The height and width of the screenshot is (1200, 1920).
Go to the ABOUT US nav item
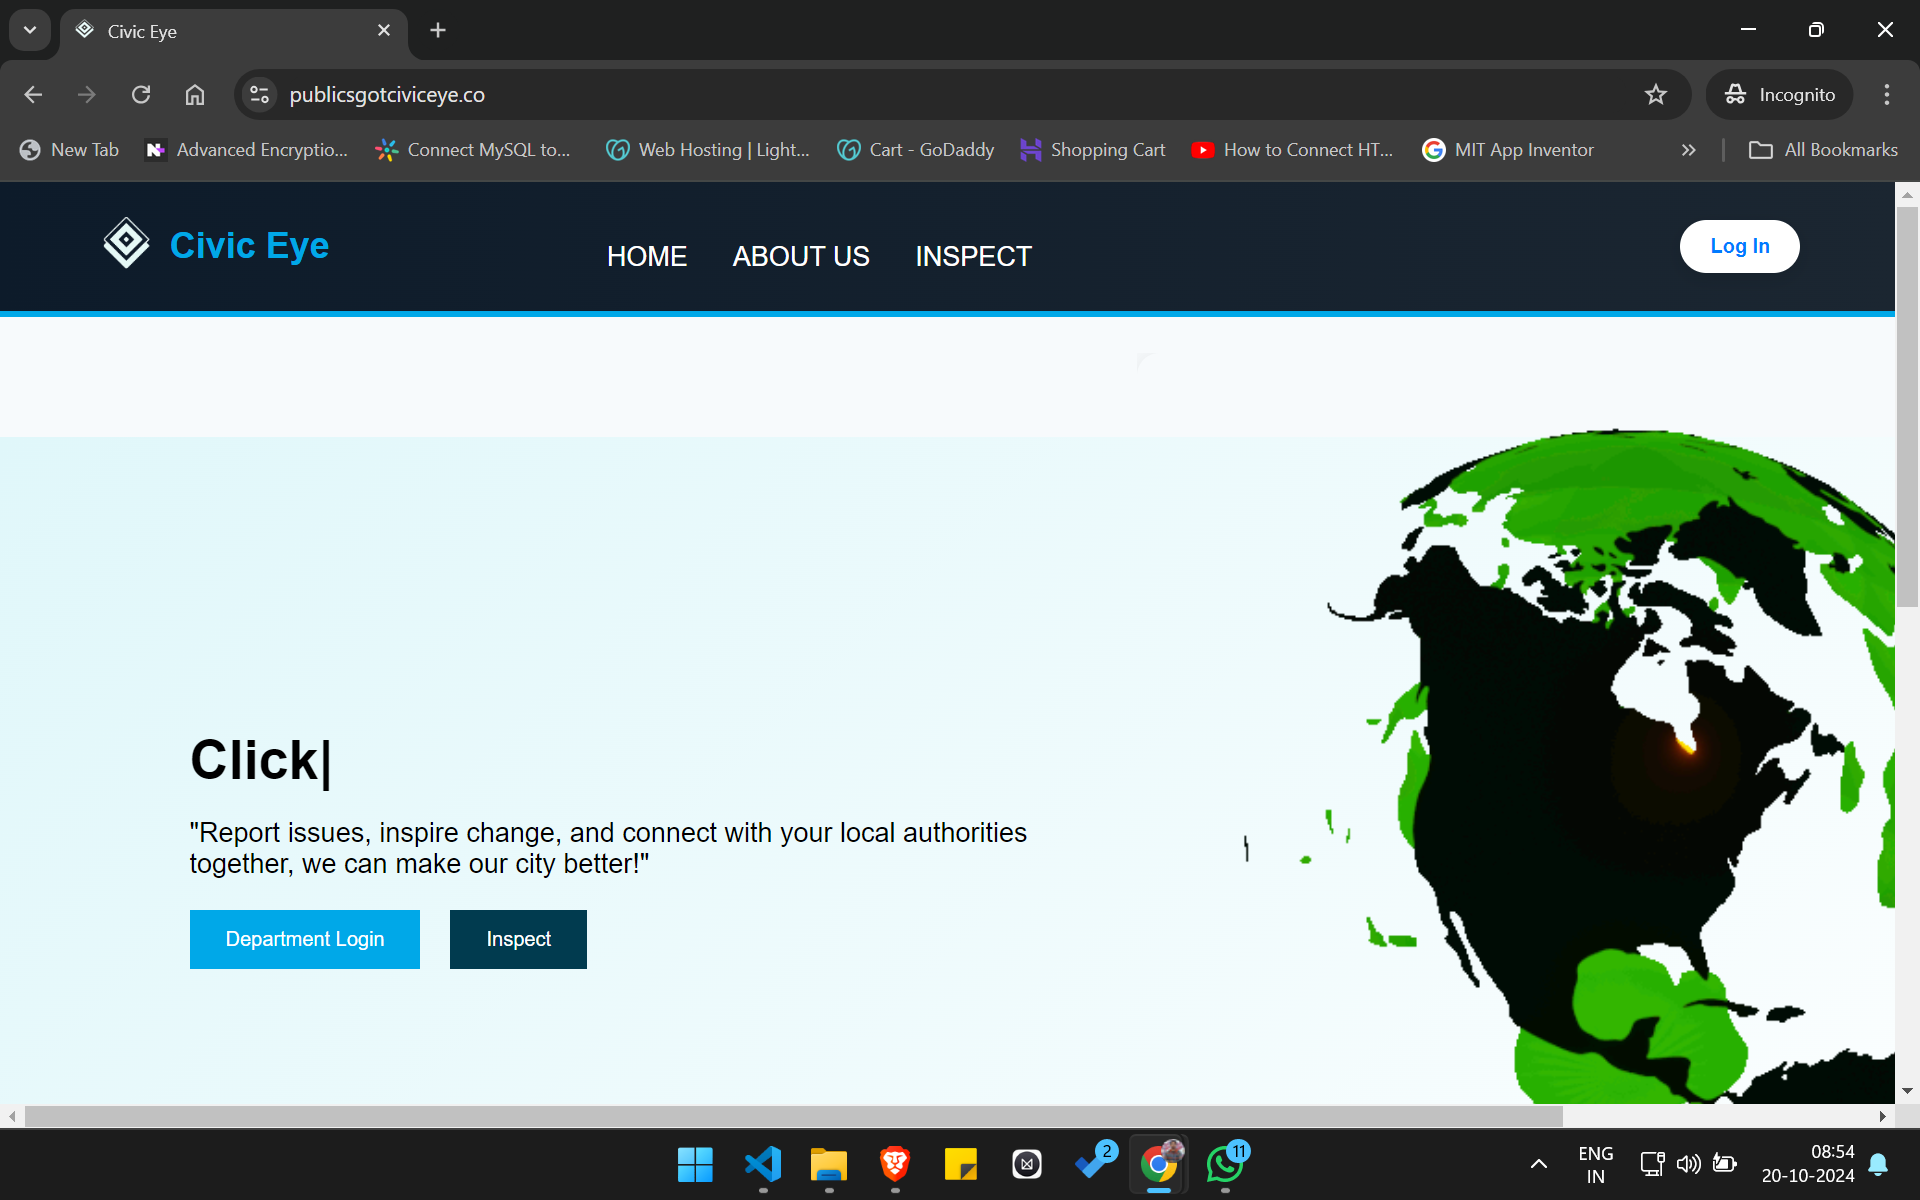(x=801, y=257)
